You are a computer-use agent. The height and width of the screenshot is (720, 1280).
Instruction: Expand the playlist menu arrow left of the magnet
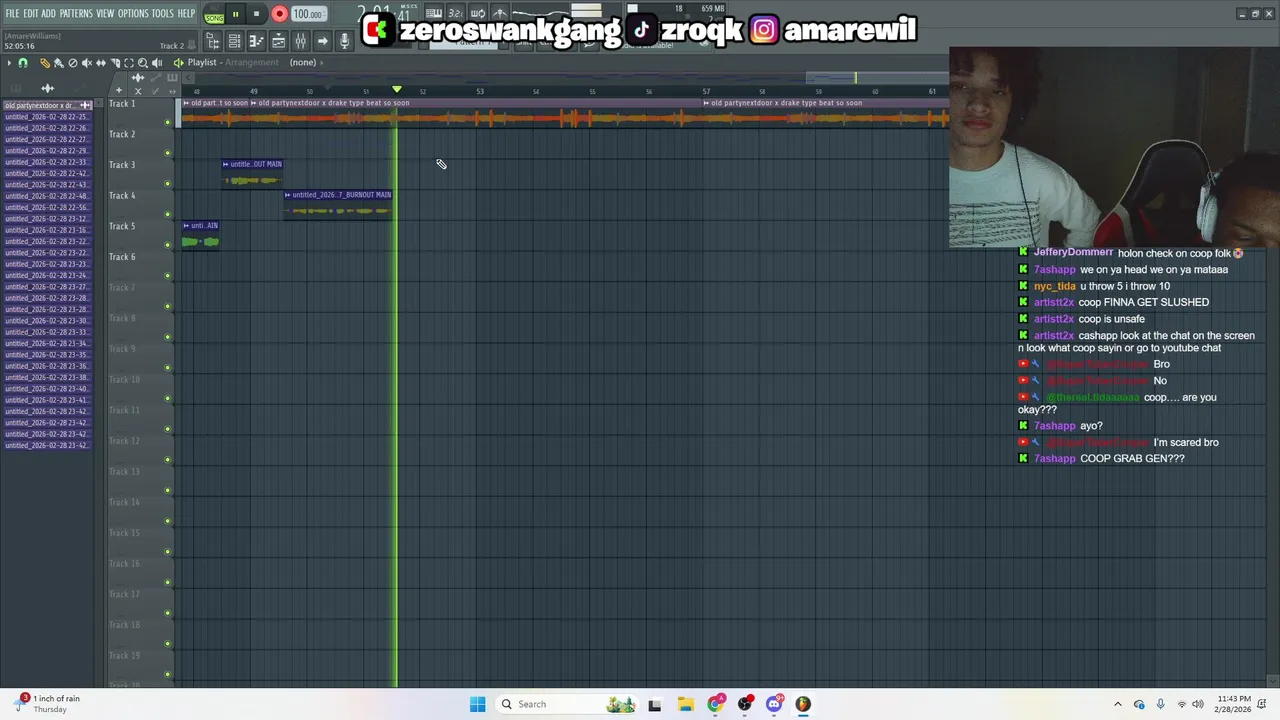pos(9,62)
